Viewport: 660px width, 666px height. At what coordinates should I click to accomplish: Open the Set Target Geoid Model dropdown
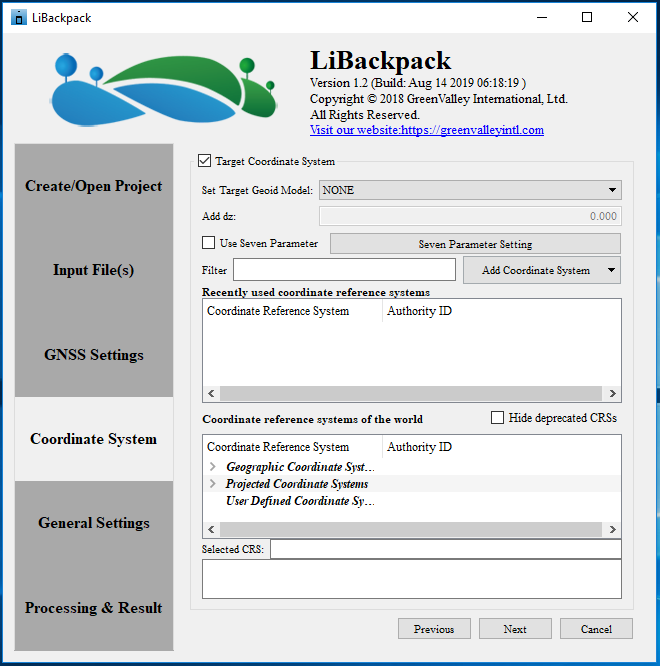tap(470, 190)
